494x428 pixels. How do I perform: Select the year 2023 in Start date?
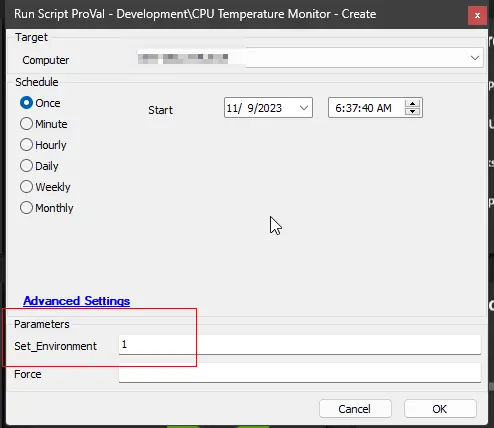click(x=269, y=108)
